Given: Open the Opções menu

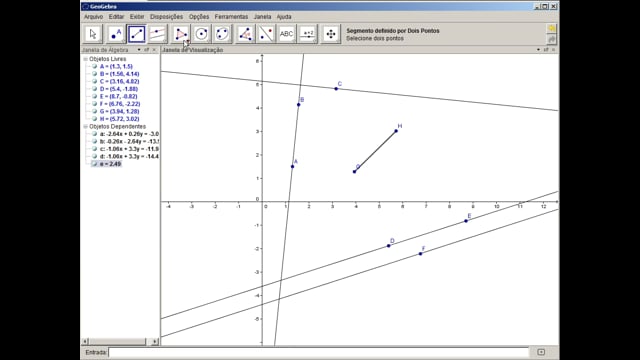Looking at the screenshot, I should click(x=199, y=17).
